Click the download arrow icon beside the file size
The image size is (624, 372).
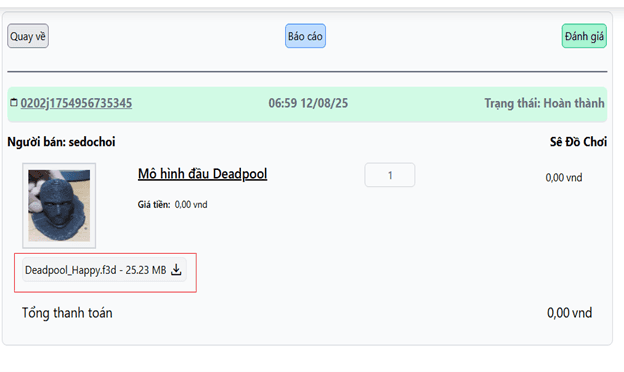coord(176,270)
